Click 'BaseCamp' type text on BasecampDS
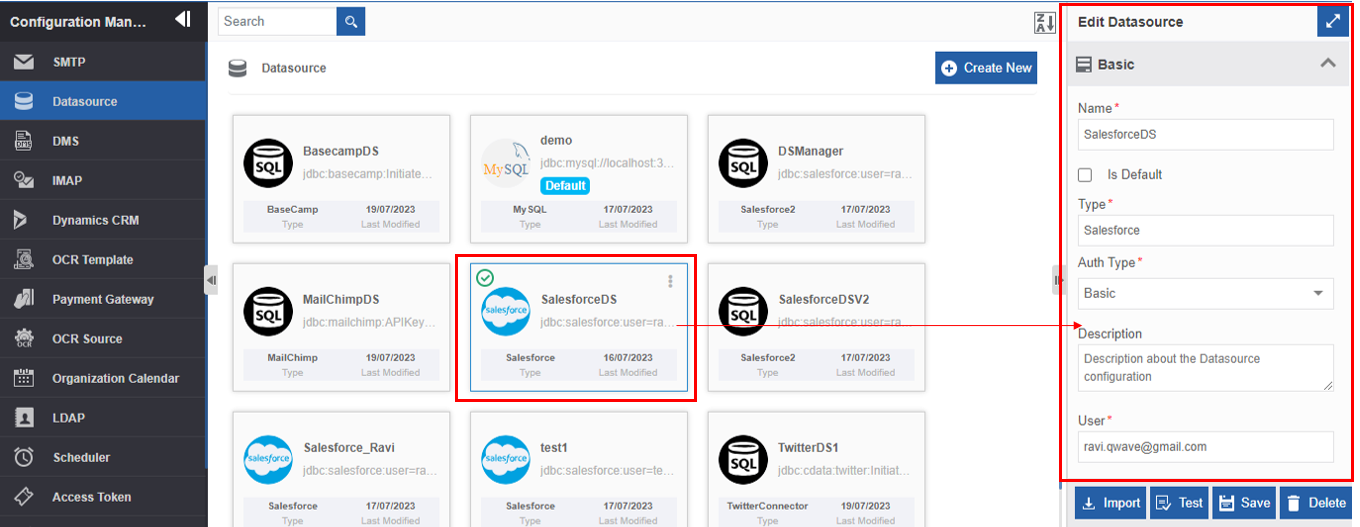 (292, 209)
